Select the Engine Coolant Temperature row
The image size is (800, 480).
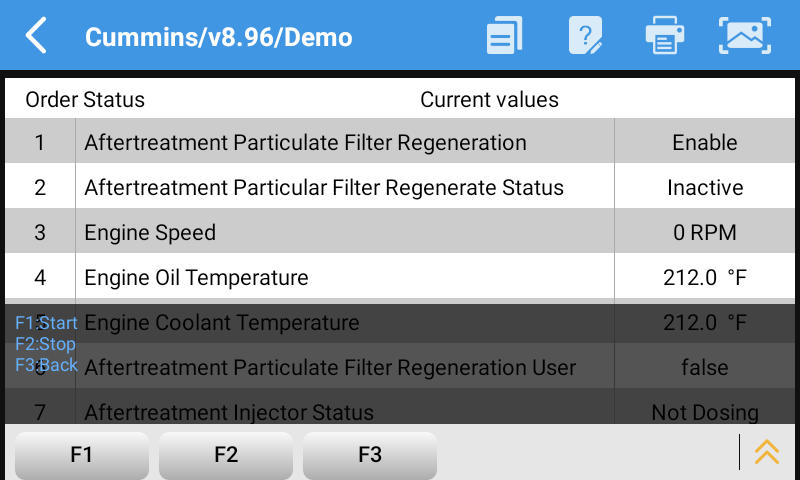tap(222, 323)
